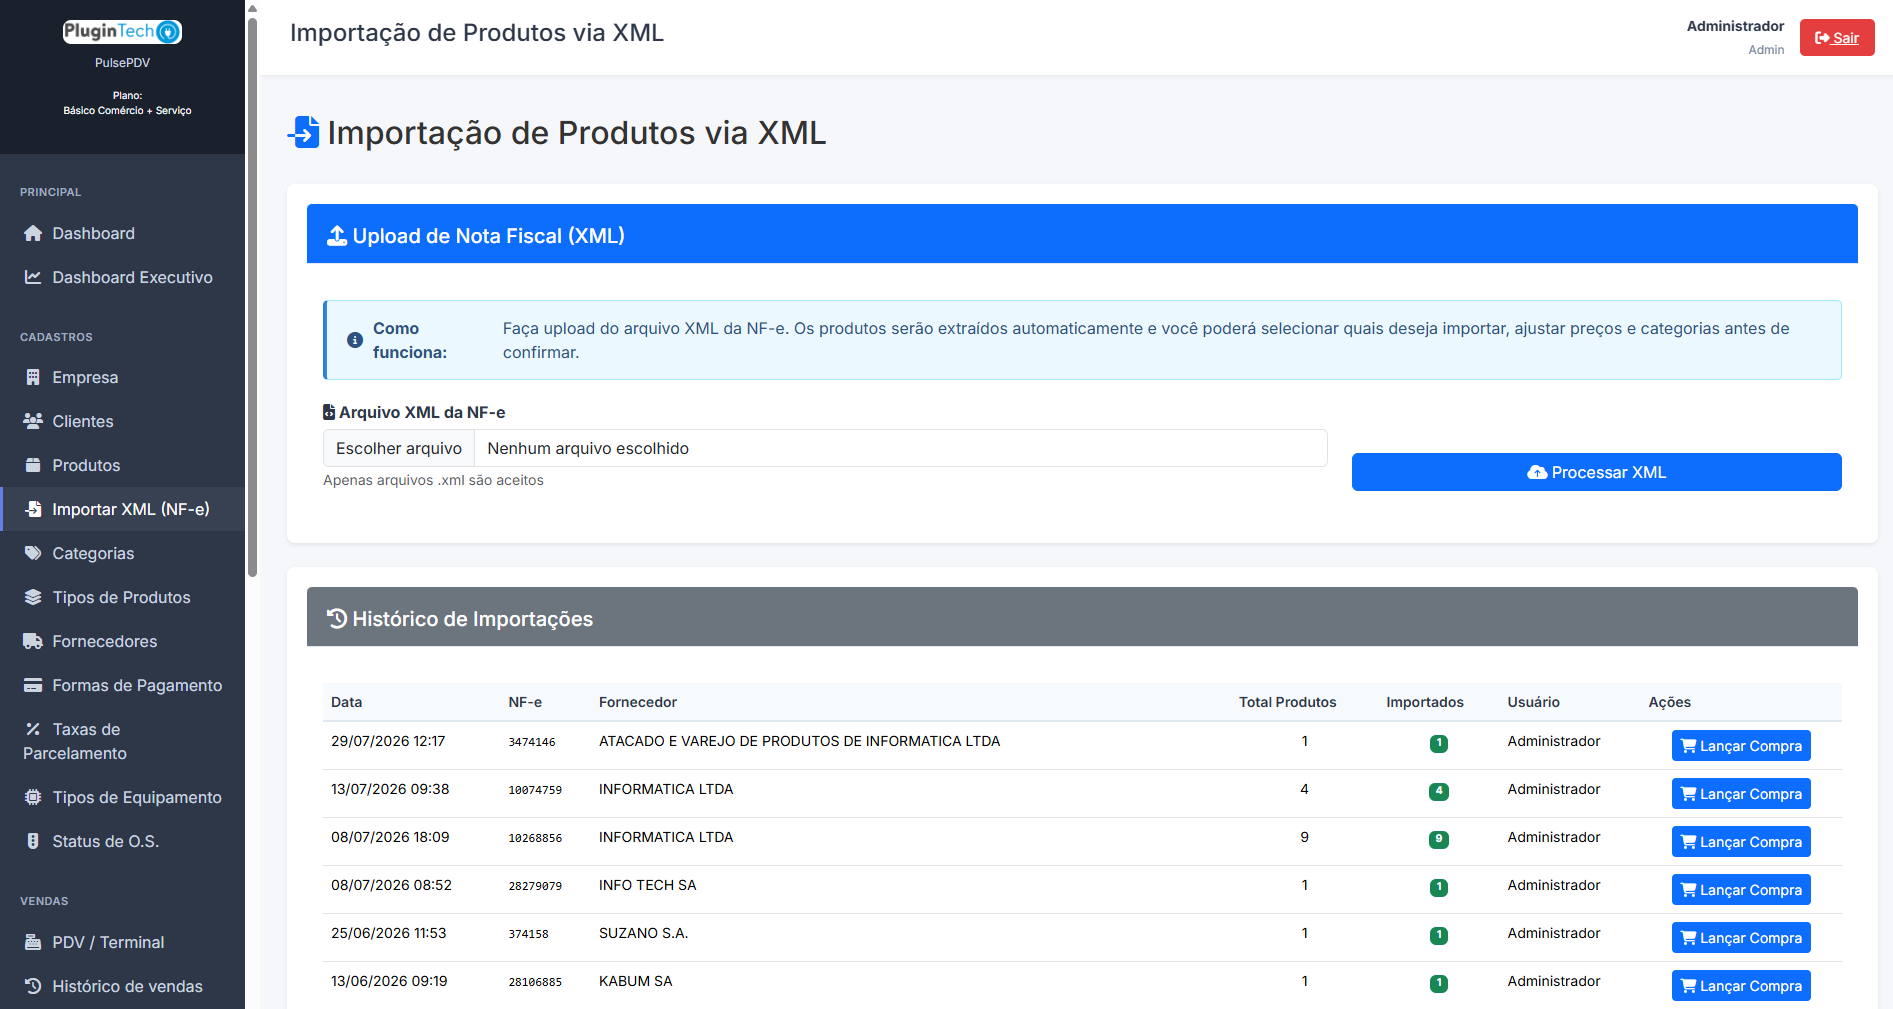Click the history icon in Histórico header
Viewport: 1893px width, 1009px height.
coord(337,619)
